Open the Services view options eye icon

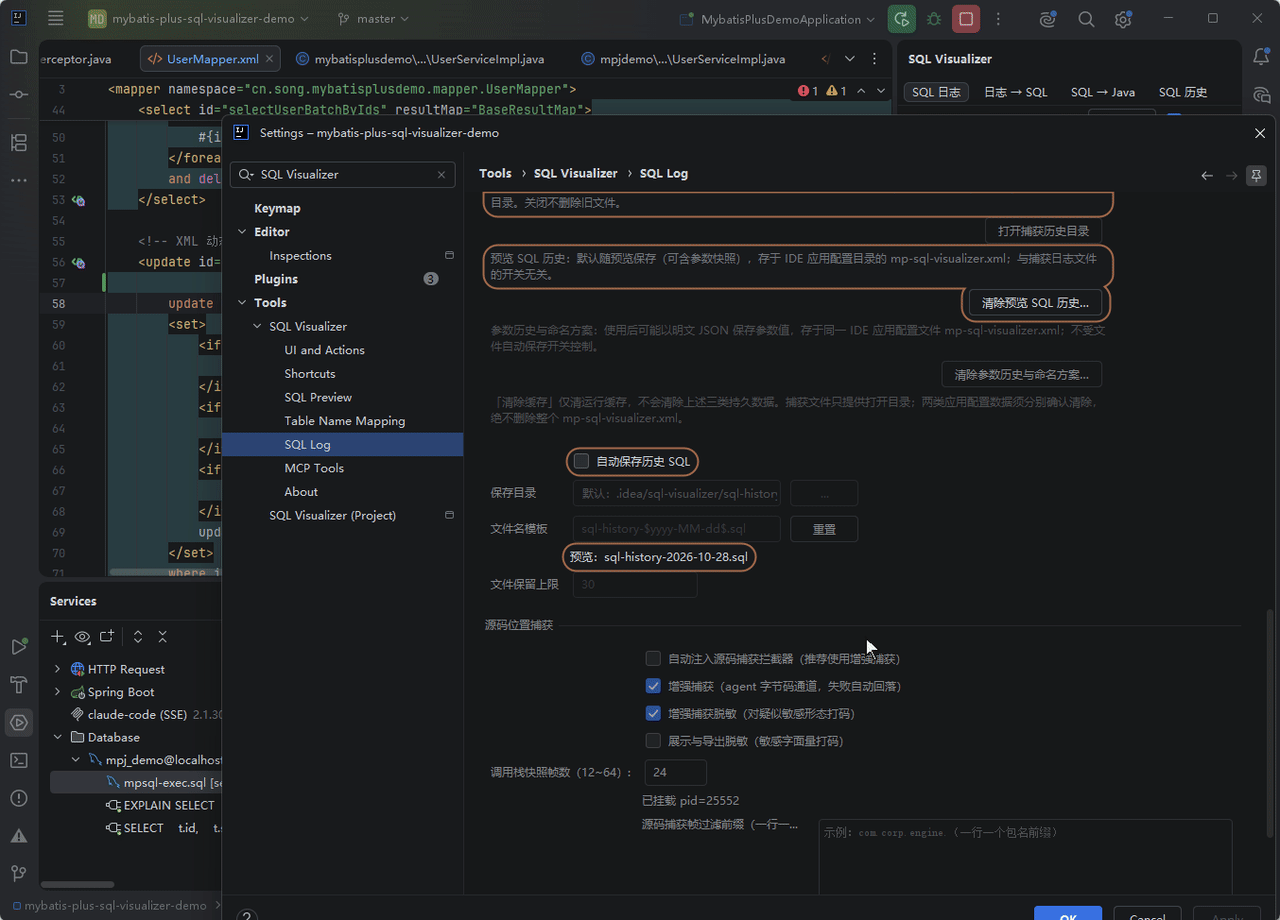tap(82, 637)
